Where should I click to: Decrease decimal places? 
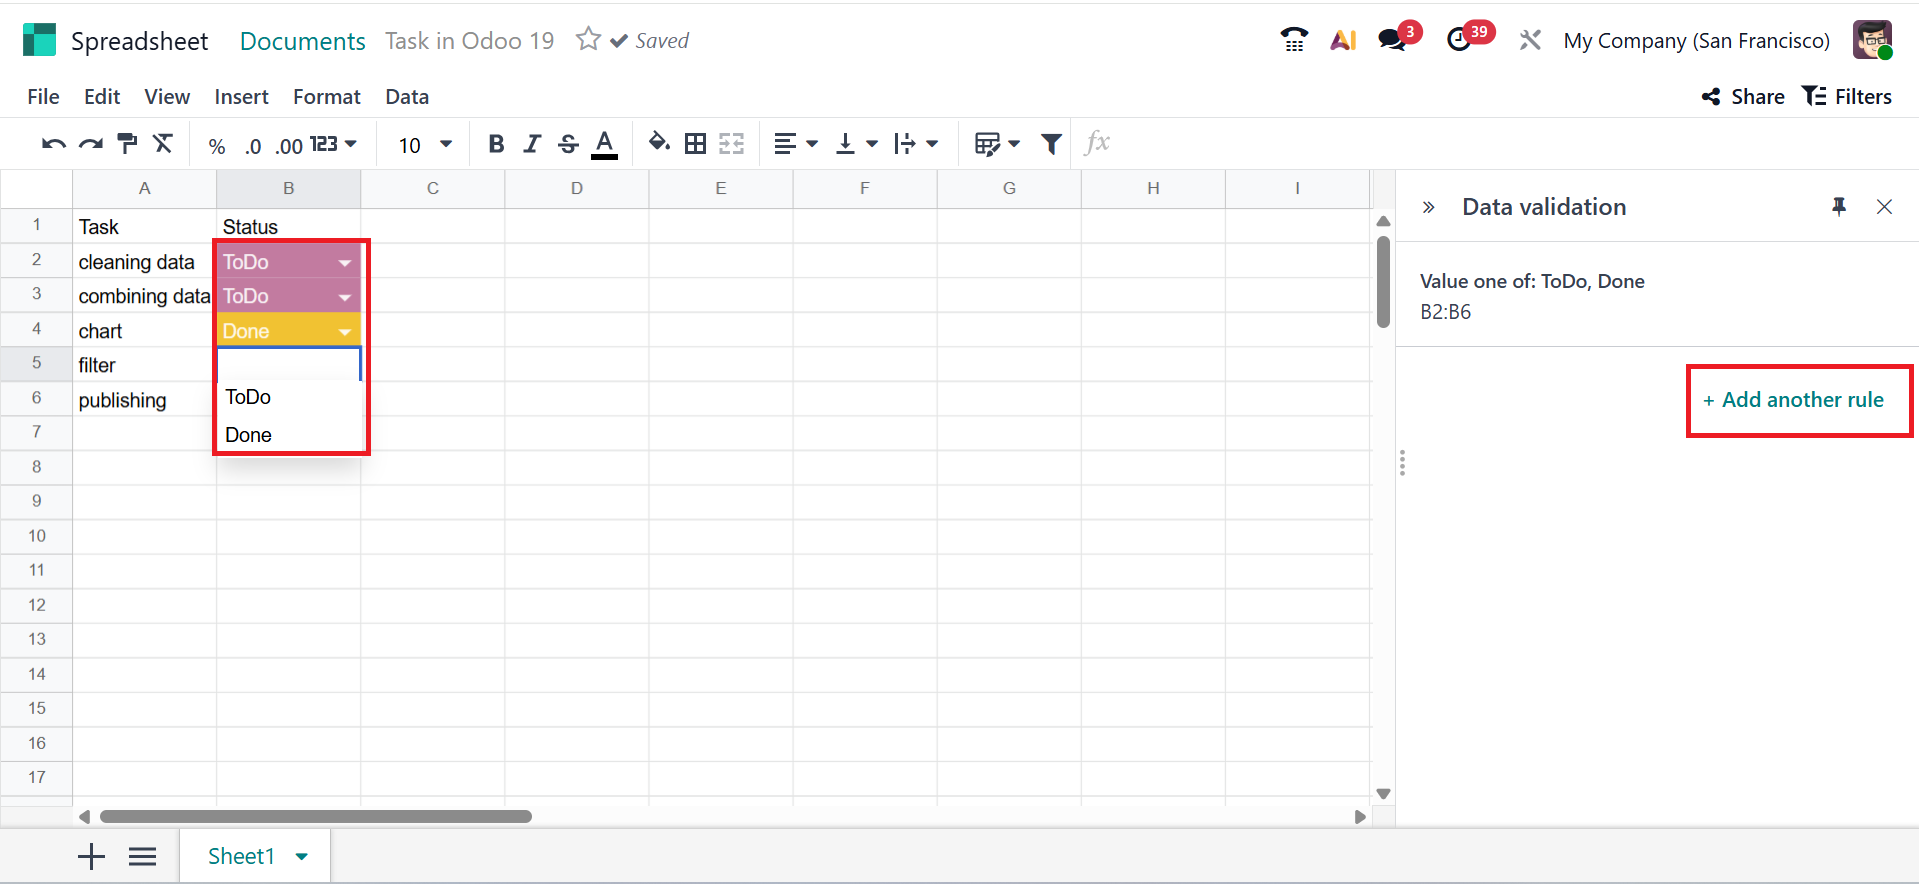pos(253,146)
